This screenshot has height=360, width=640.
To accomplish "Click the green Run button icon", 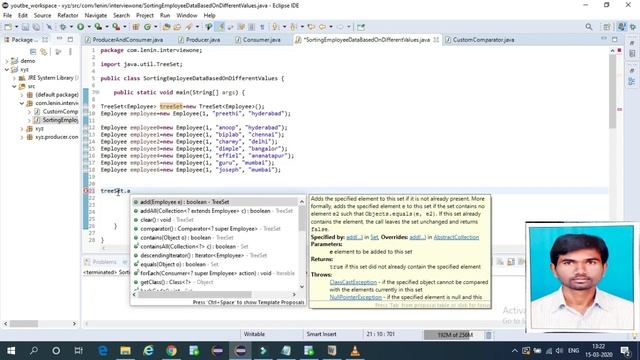I will coord(80,27).
